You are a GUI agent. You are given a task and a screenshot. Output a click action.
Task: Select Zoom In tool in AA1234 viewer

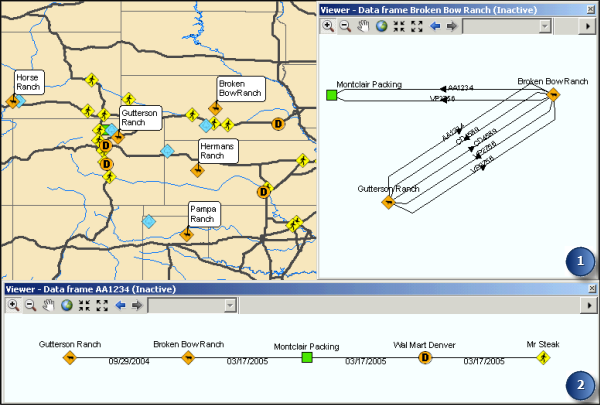tap(13, 305)
